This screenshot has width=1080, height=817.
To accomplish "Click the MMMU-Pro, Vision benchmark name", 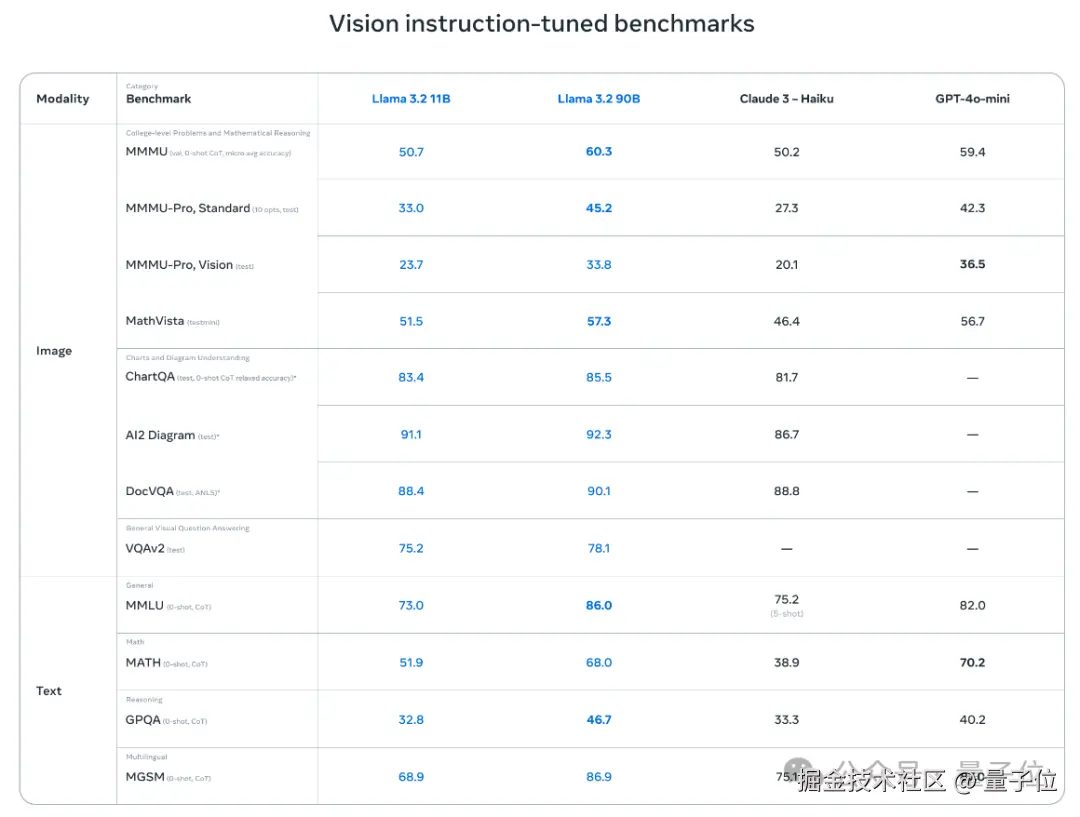I will [179, 265].
